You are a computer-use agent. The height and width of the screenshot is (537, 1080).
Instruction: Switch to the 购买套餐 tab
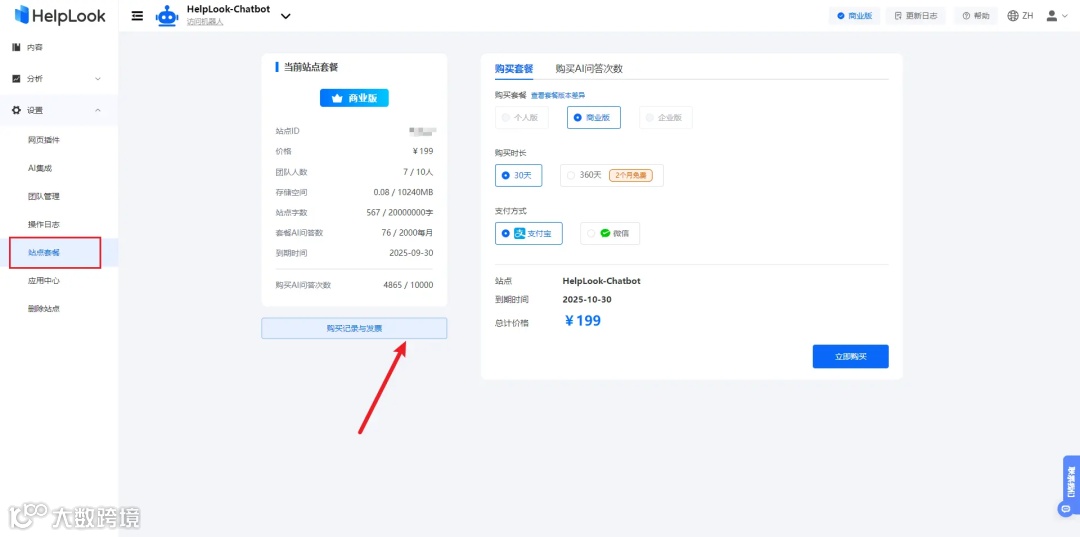coord(514,69)
